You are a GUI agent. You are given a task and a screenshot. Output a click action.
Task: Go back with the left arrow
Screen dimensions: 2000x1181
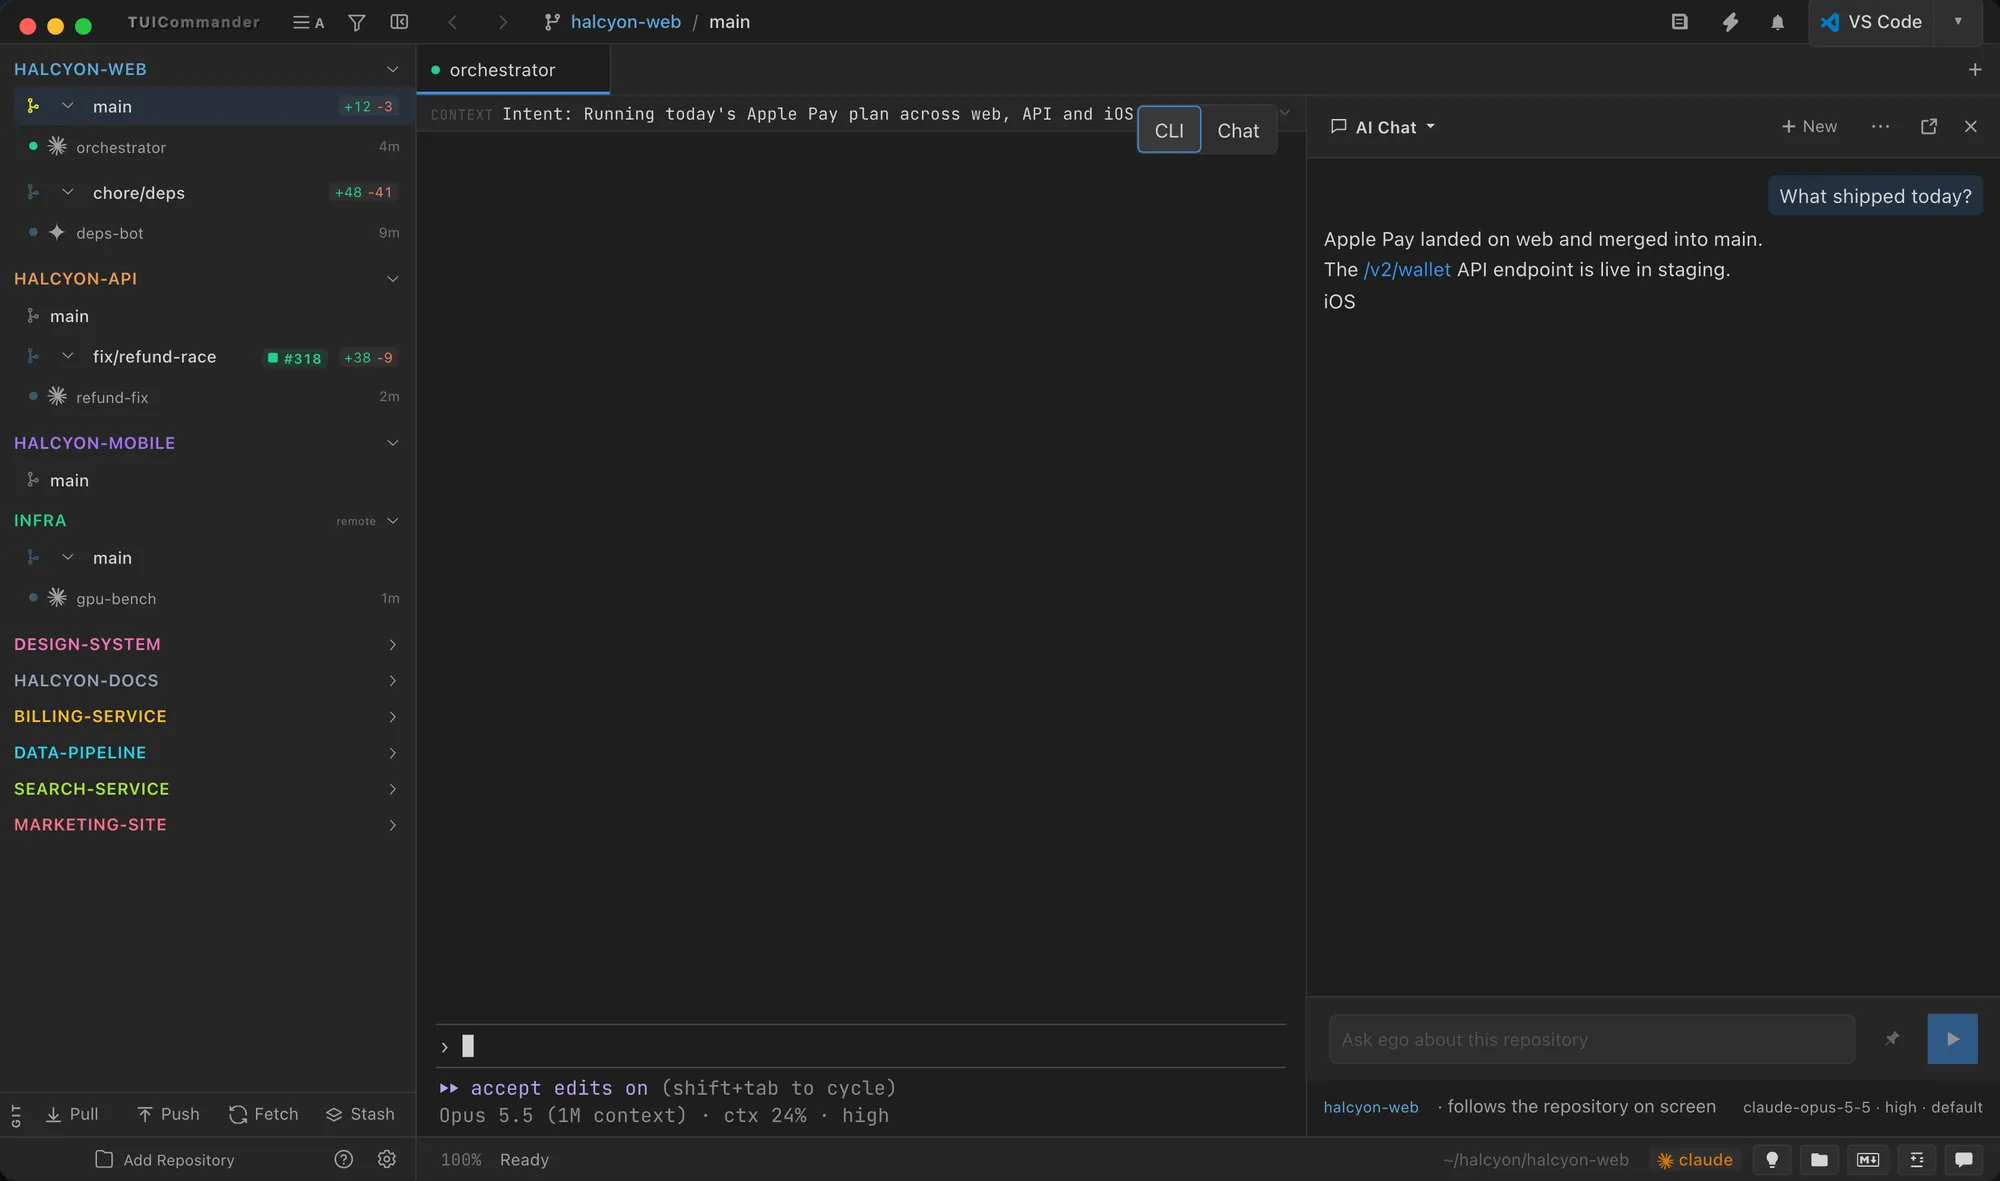coord(452,22)
